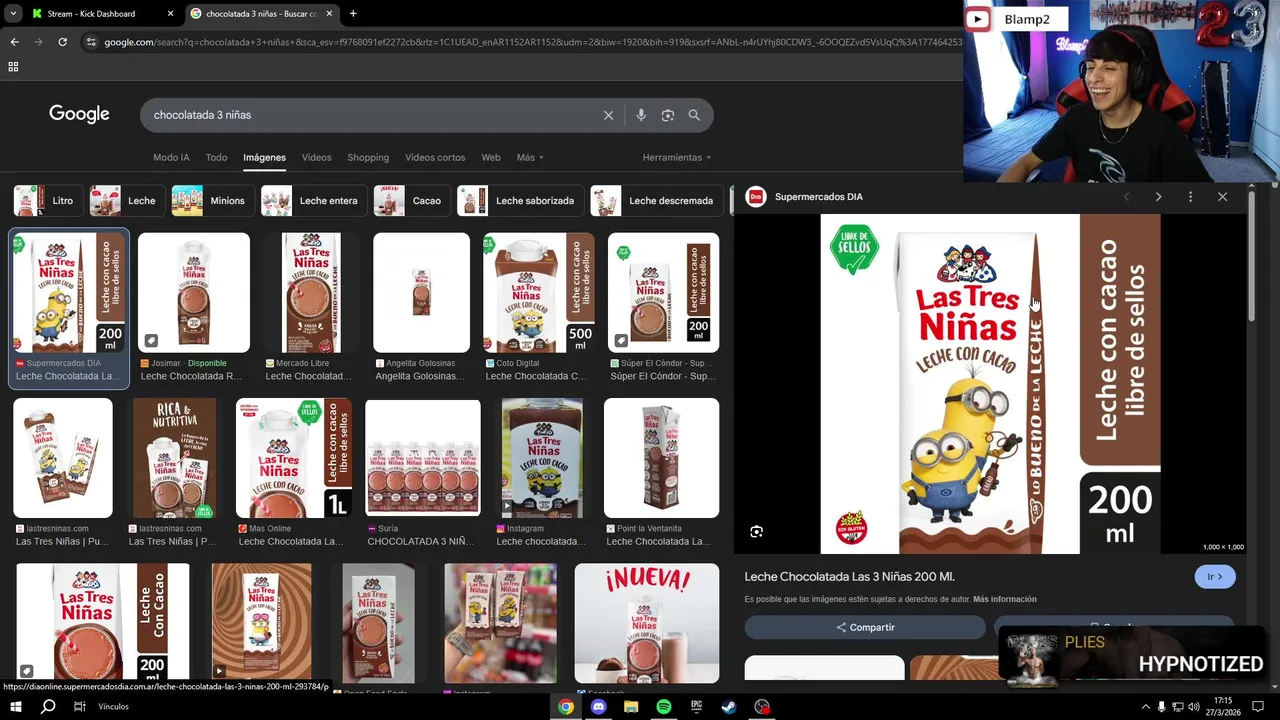Select the Leche filter chip
This screenshot has width=1280, height=720.
pos(126,201)
